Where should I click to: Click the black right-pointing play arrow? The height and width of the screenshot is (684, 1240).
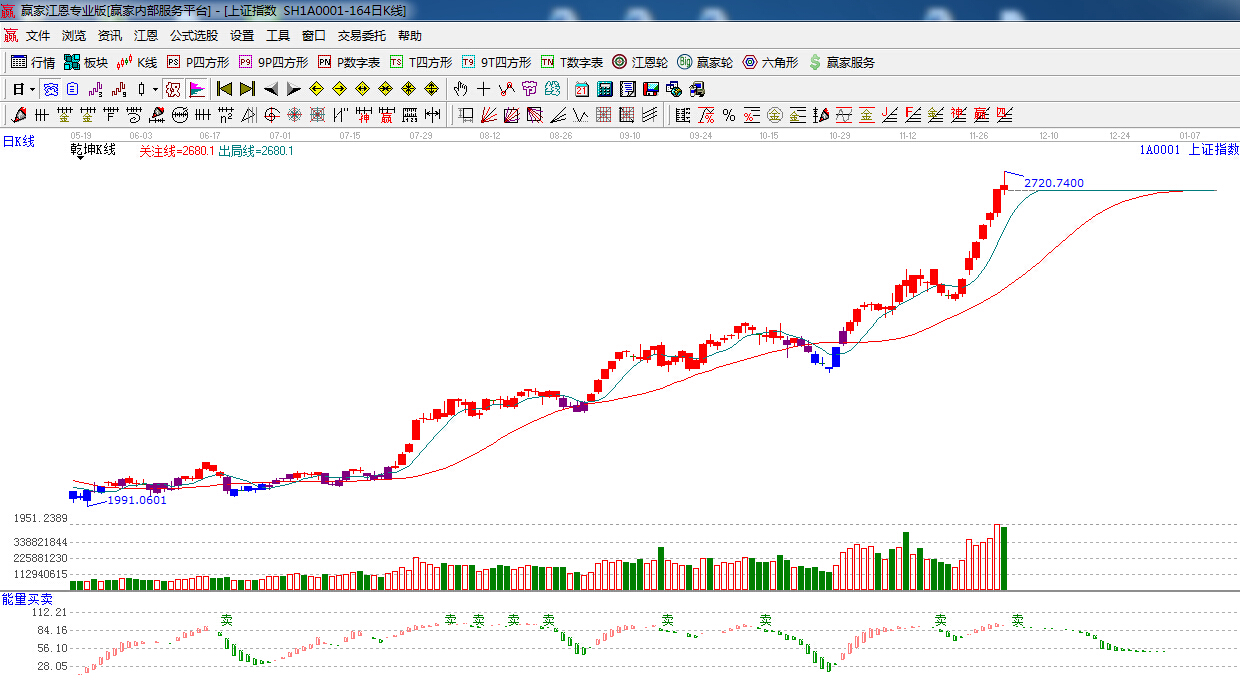pyautogui.click(x=293, y=89)
